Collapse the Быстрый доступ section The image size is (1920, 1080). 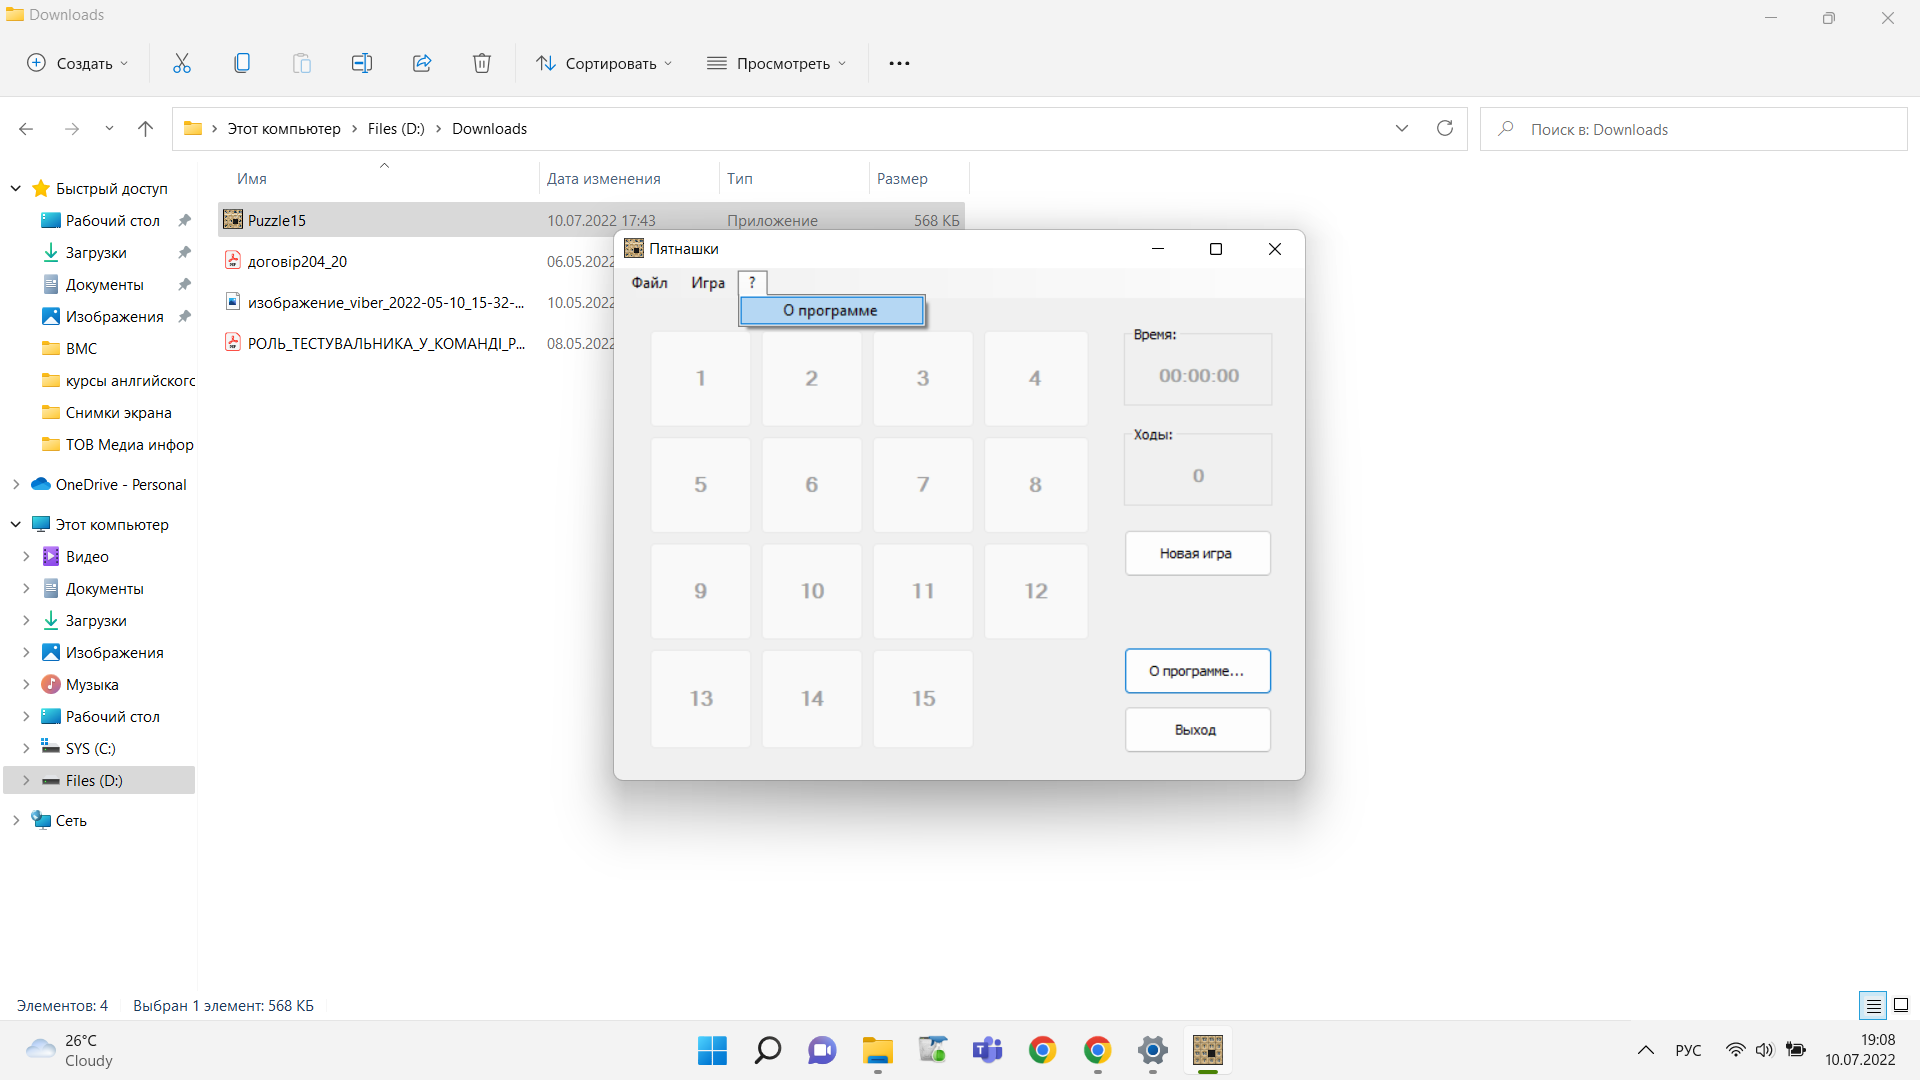[16, 188]
